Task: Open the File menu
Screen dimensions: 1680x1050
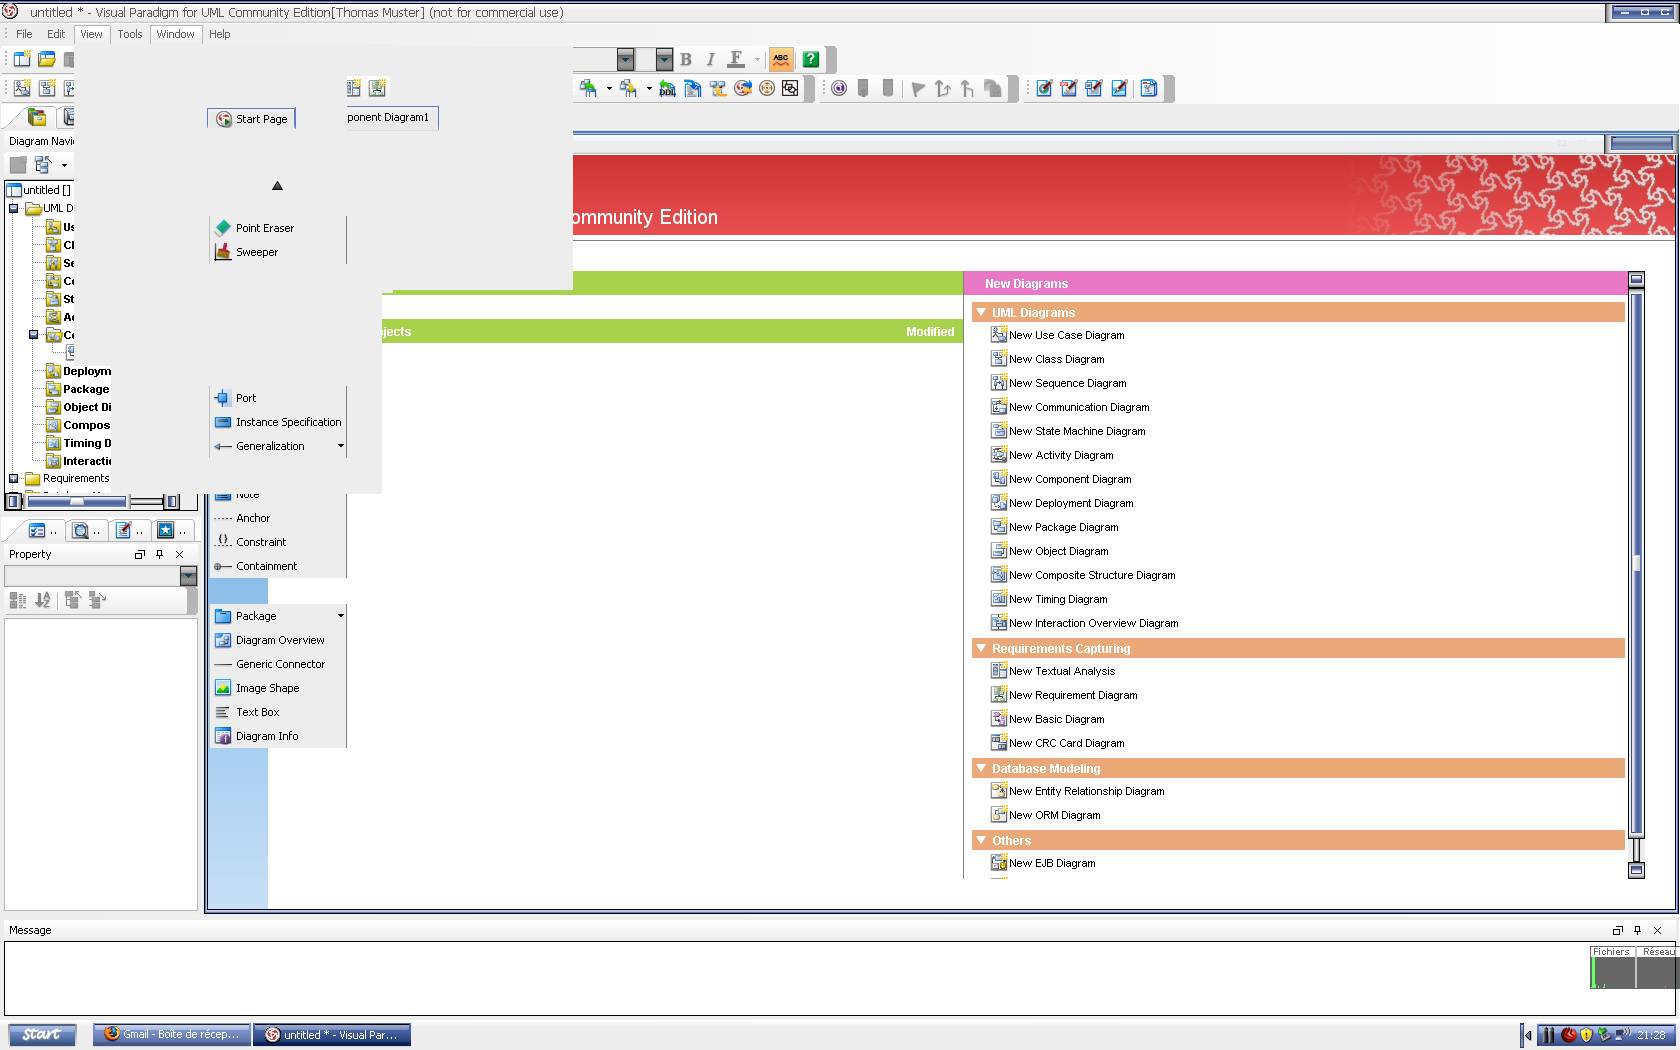Action: 24,34
